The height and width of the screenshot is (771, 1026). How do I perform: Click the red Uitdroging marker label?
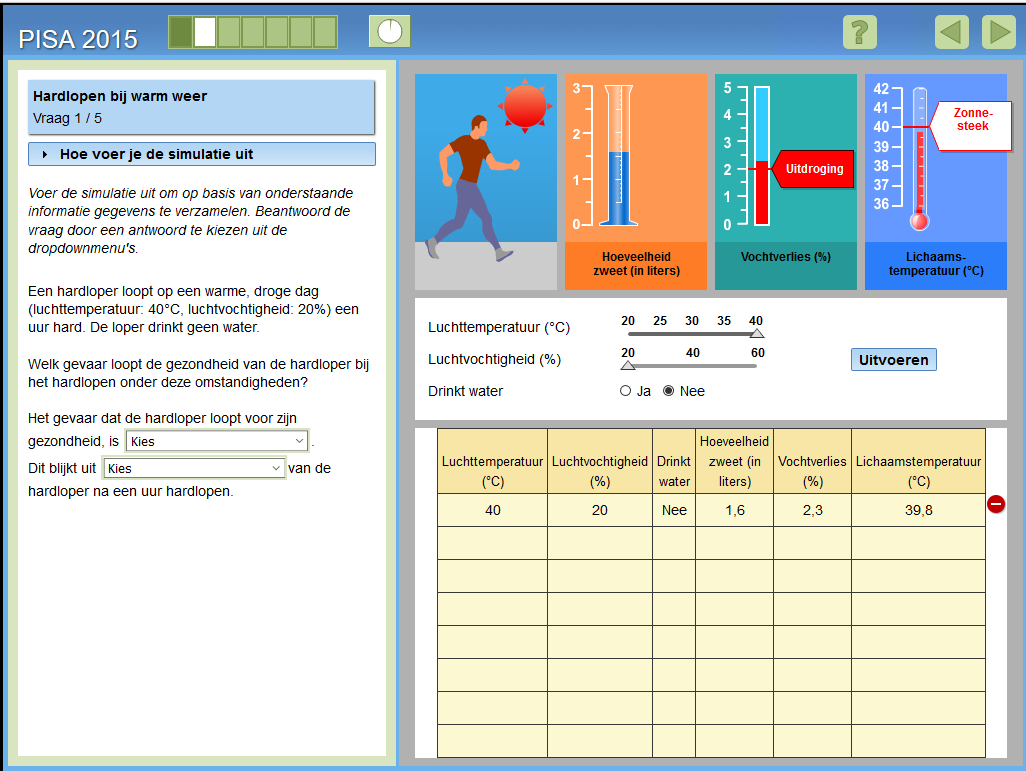point(814,169)
